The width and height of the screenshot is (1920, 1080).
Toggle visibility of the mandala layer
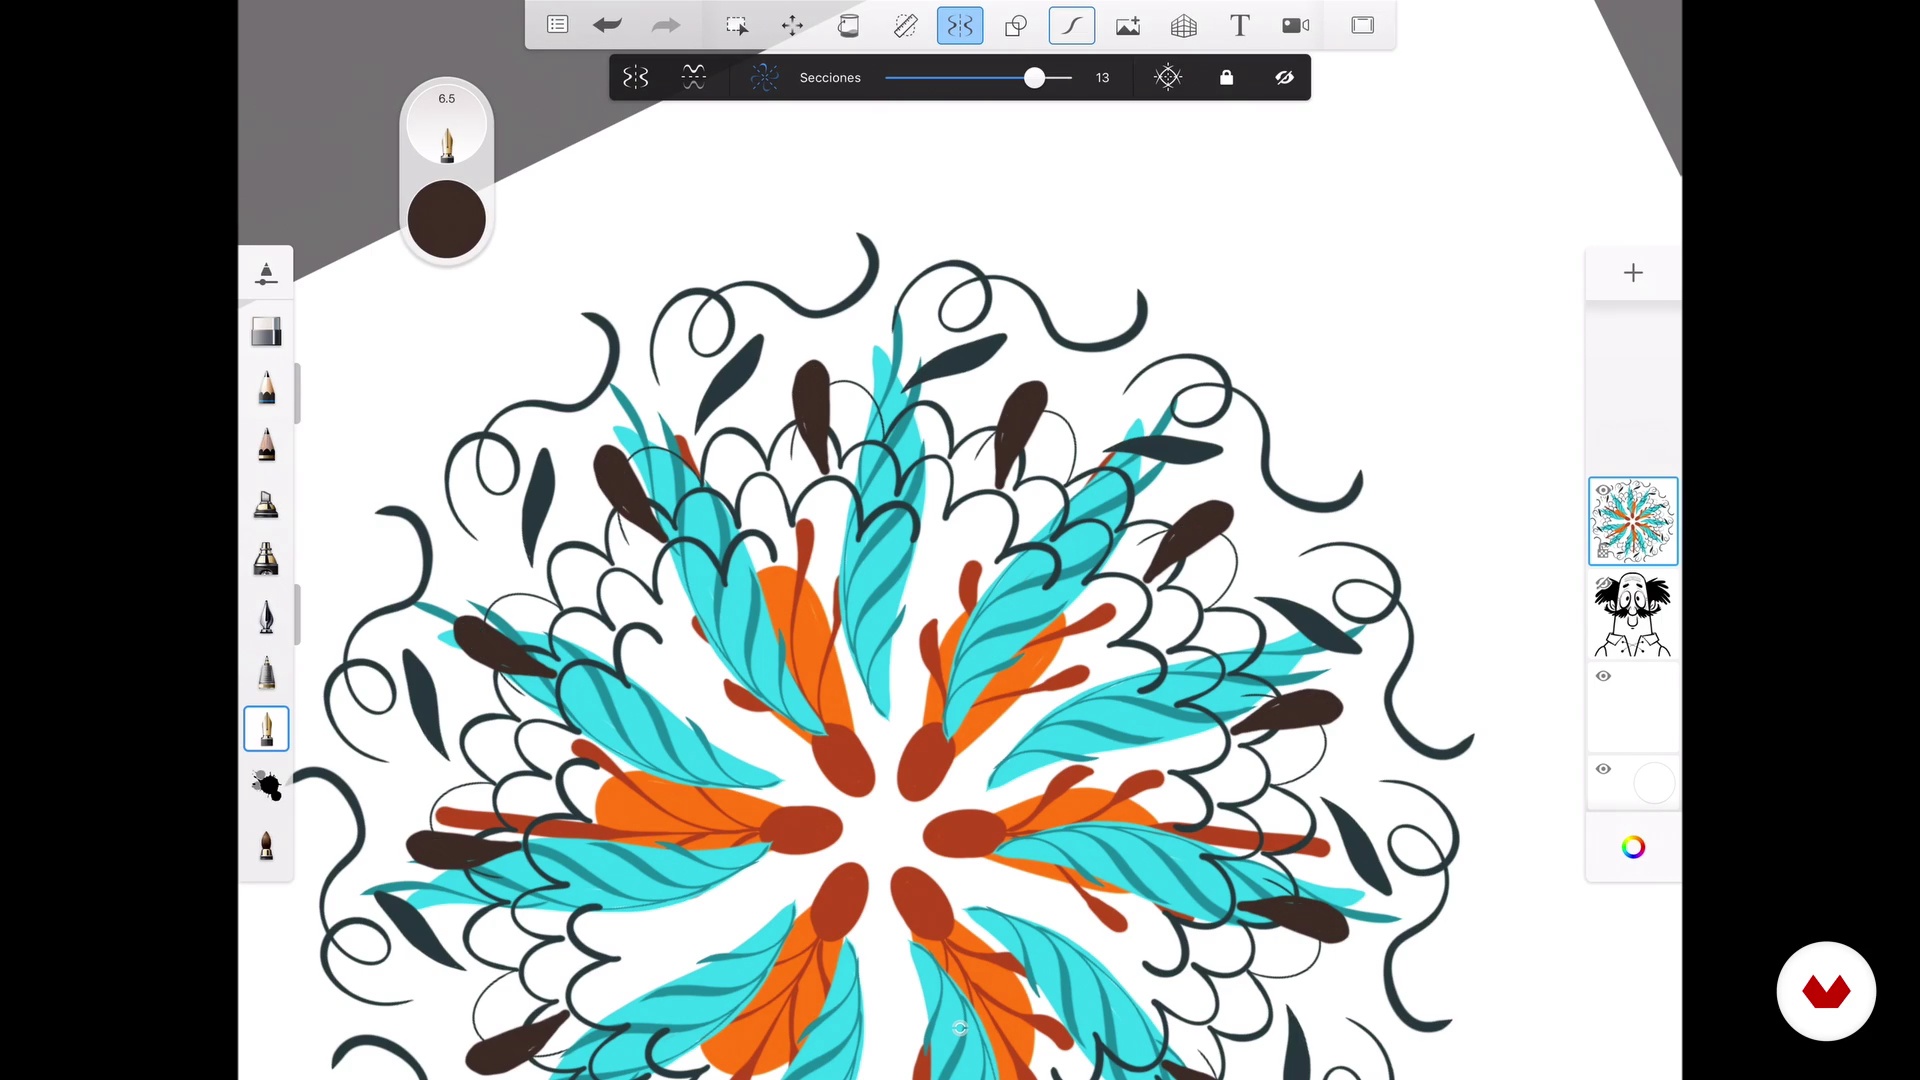click(1603, 490)
